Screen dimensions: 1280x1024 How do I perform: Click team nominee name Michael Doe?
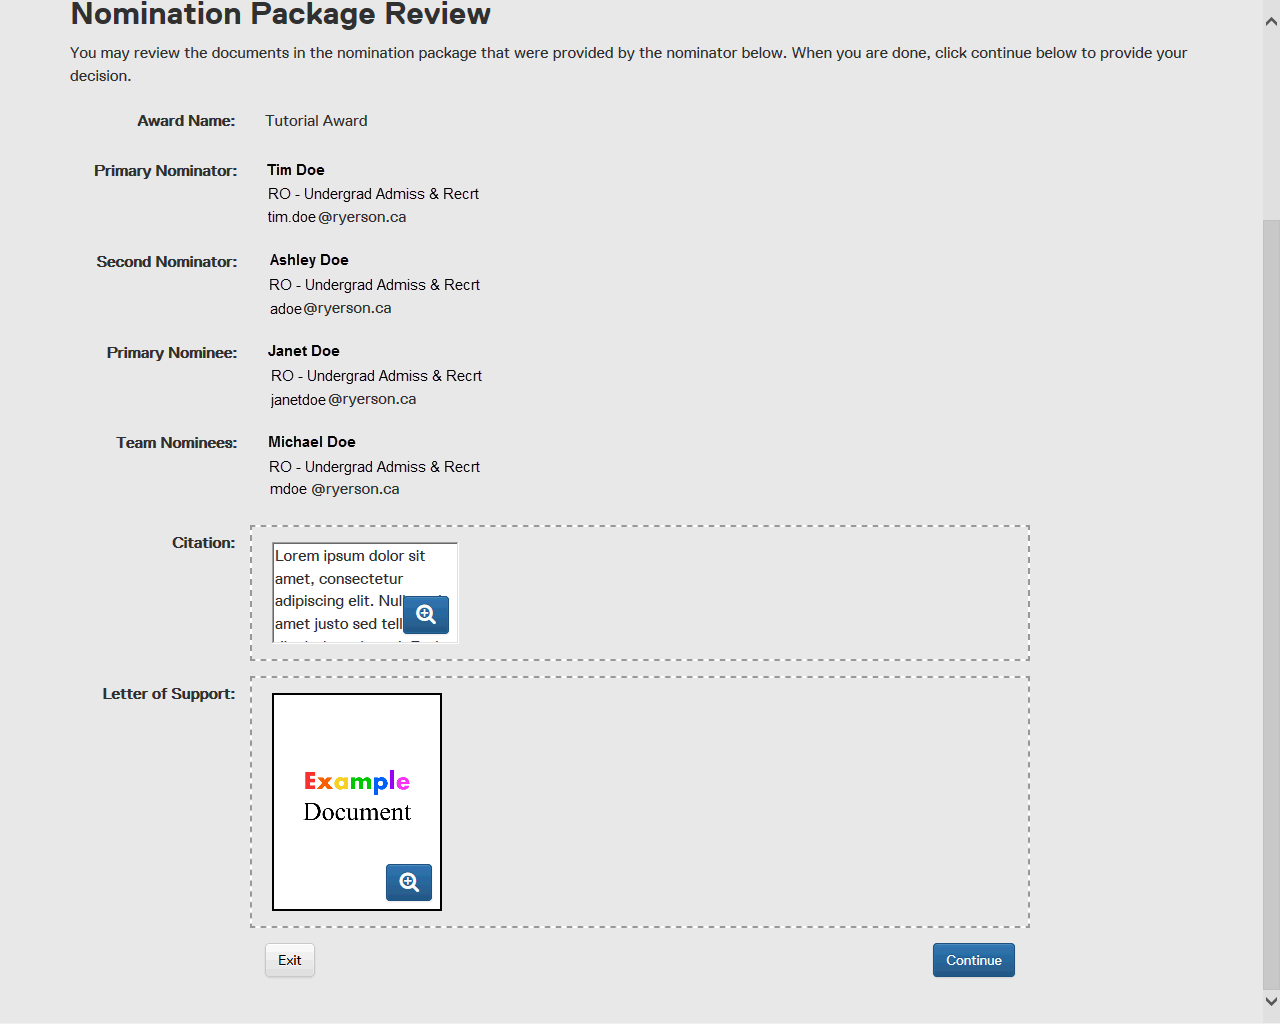(312, 442)
